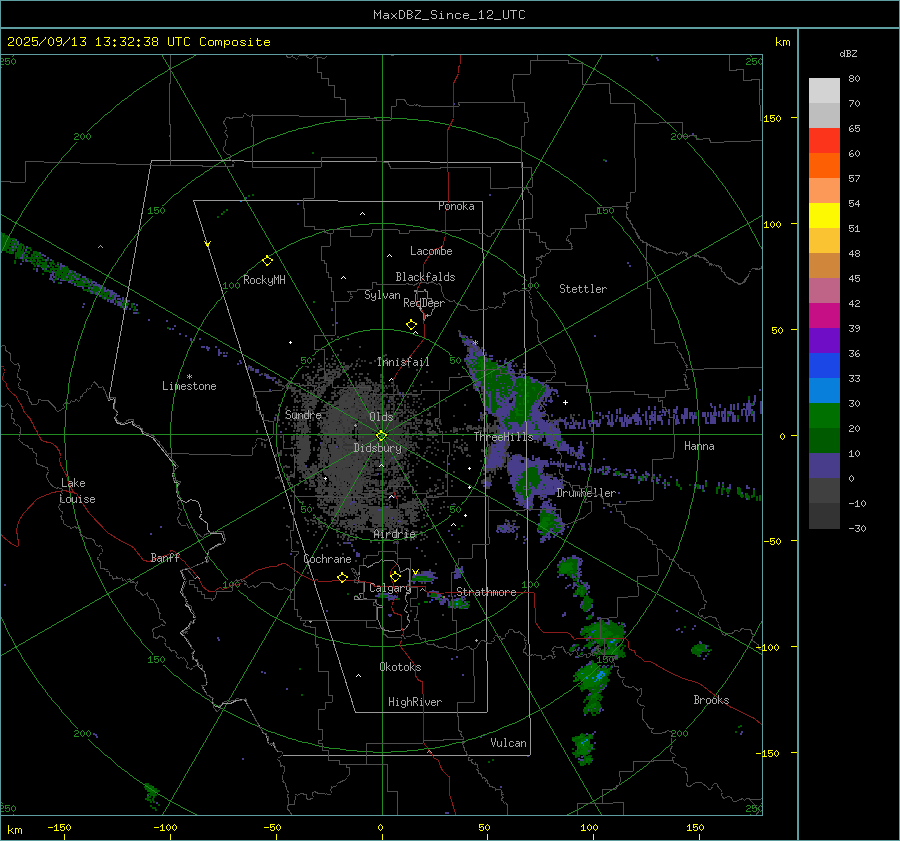Select the RedDeer label

tap(424, 303)
